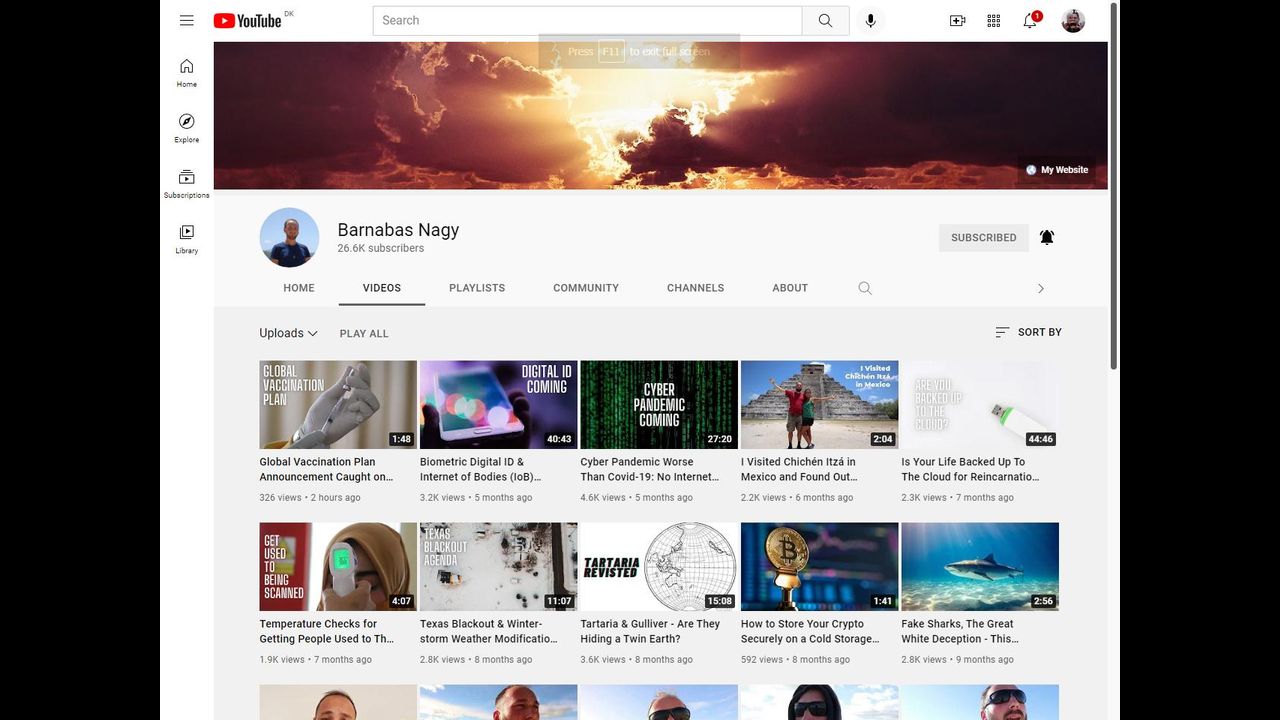
Task: Open the My Website banner link
Action: click(1057, 170)
